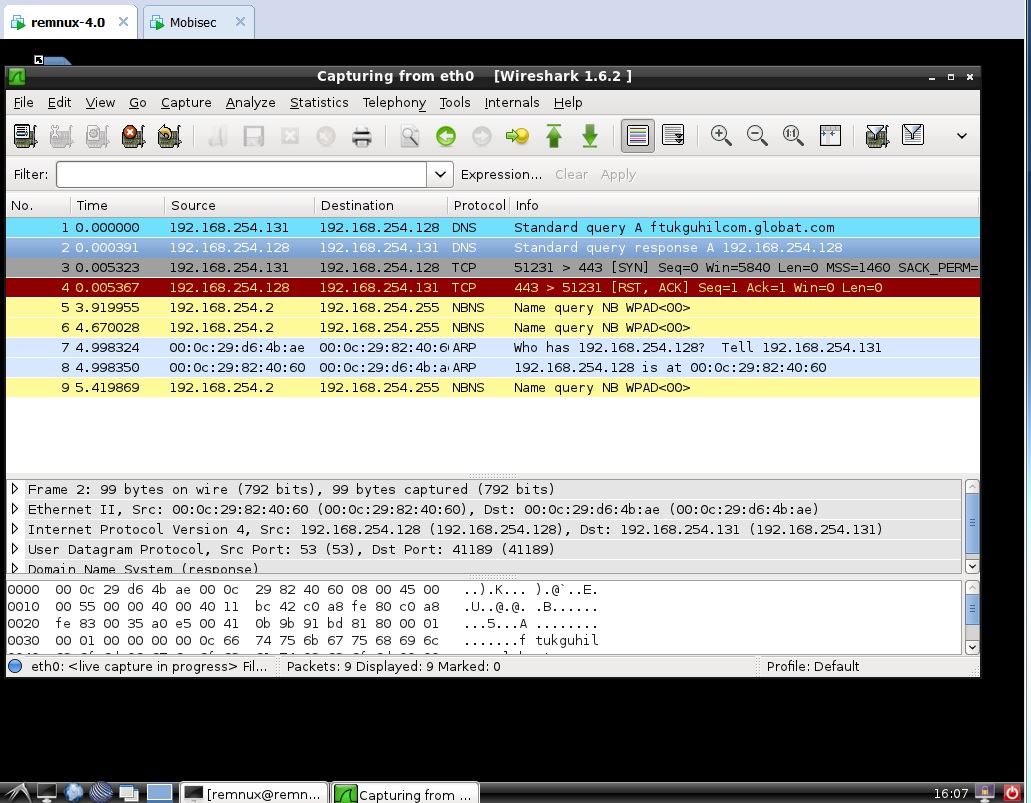Click the Print packets icon
1031x803 pixels.
tap(362, 136)
